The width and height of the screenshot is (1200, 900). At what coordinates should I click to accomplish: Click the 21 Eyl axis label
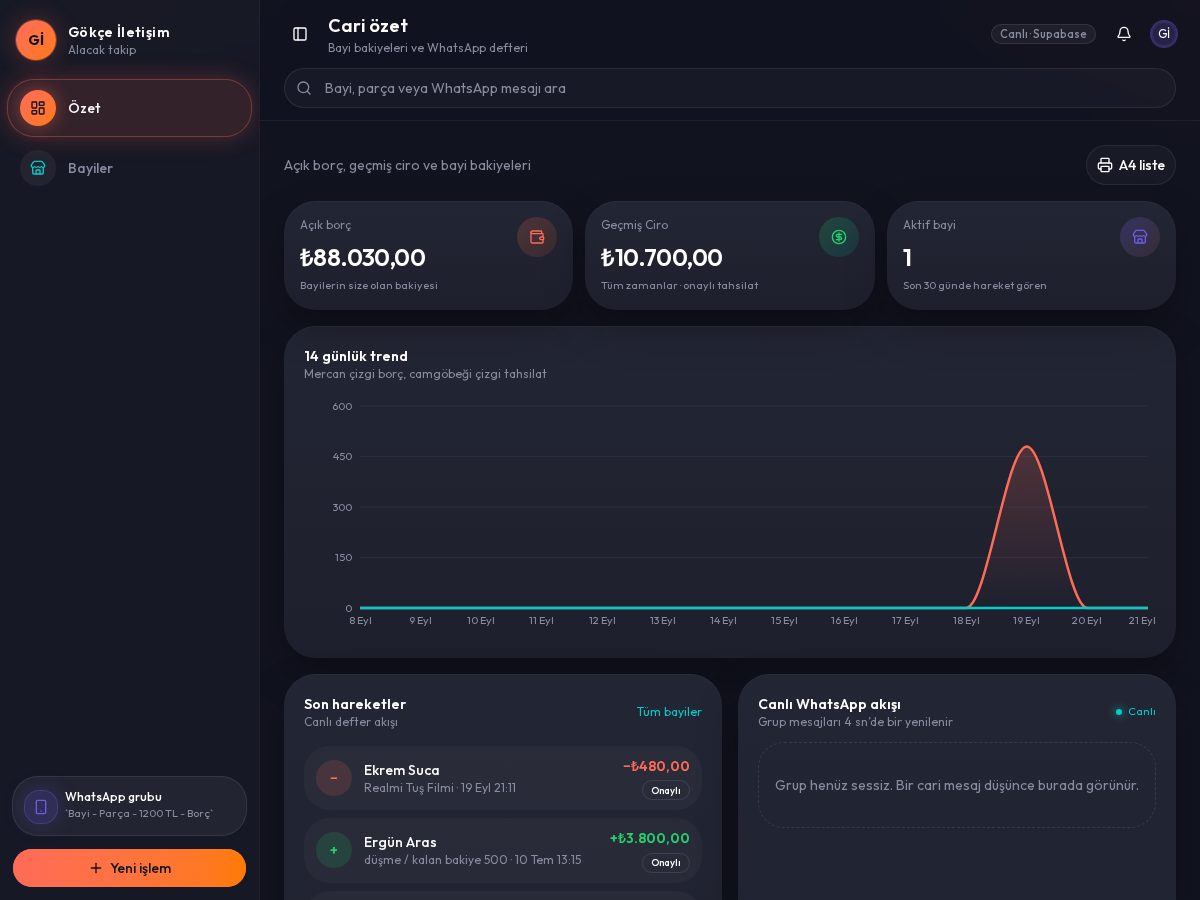(1142, 620)
